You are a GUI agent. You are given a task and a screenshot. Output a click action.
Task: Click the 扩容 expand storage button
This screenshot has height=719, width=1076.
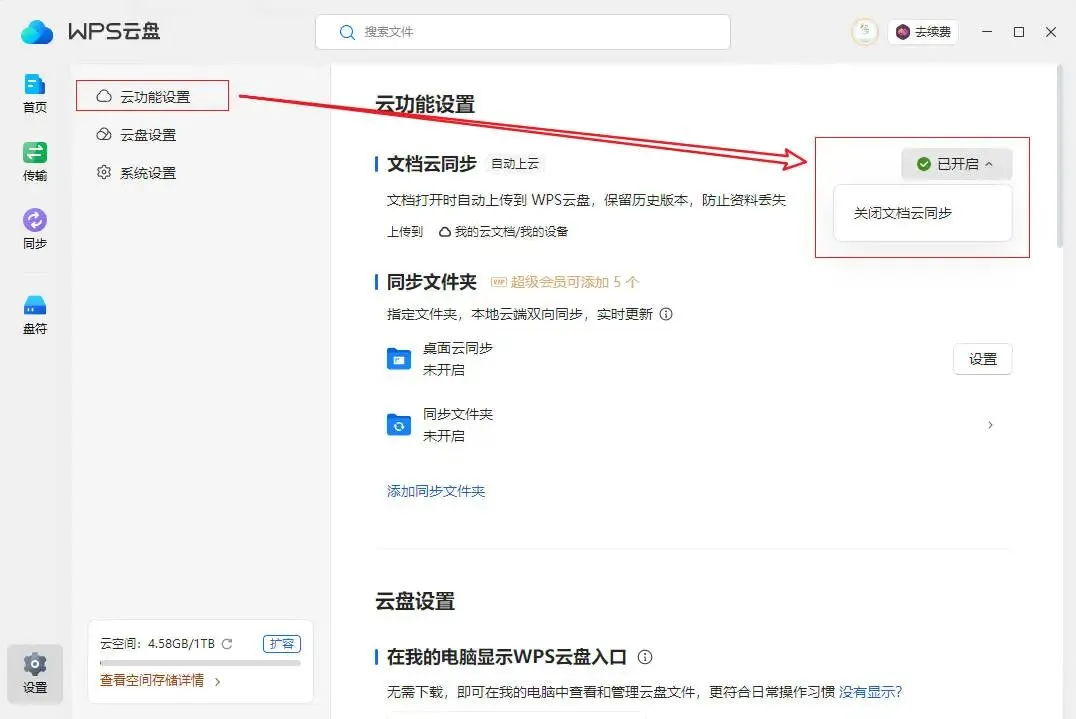[282, 644]
